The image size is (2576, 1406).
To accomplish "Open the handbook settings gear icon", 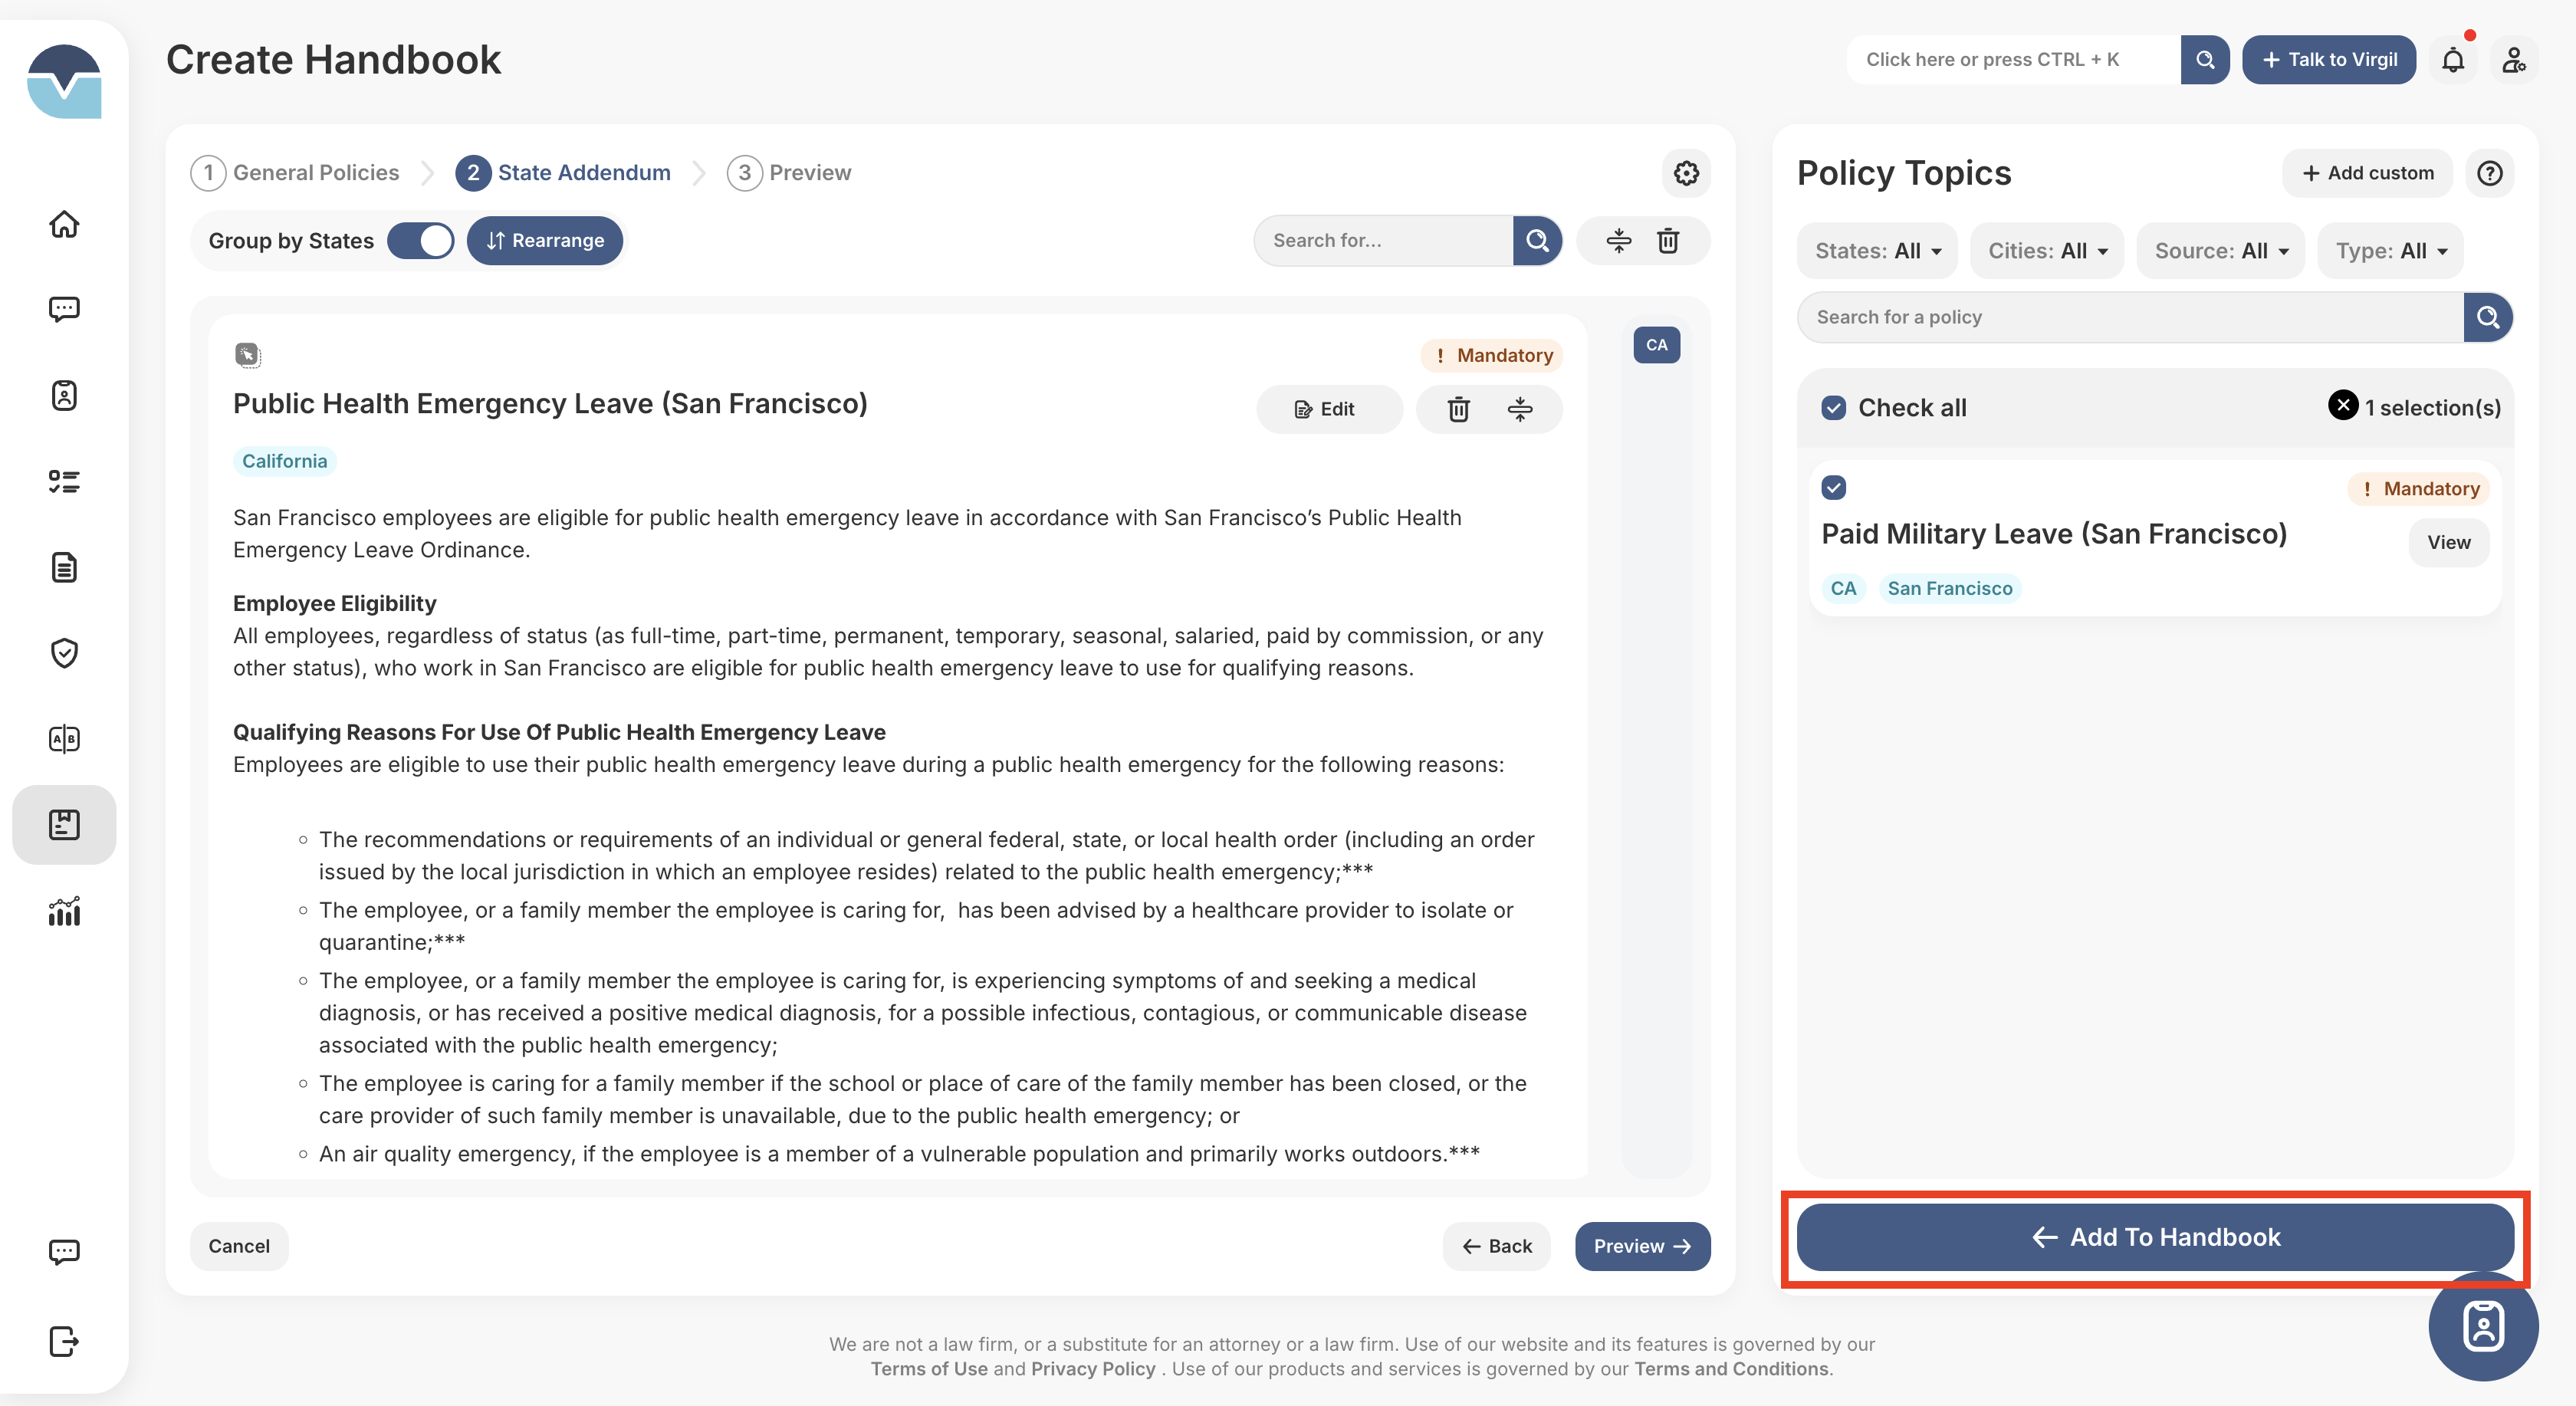I will point(1686,173).
